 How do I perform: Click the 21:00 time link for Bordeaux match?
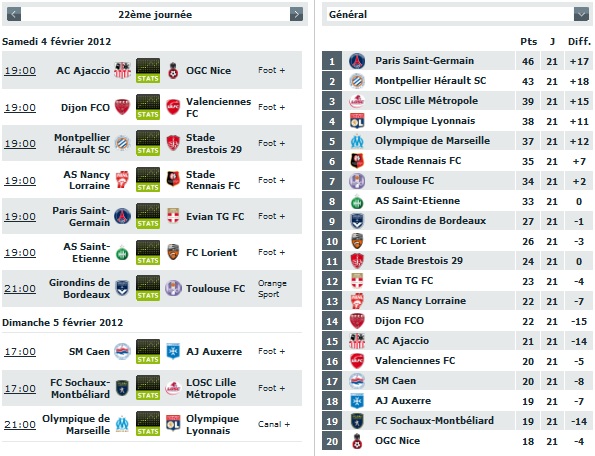click(20, 289)
